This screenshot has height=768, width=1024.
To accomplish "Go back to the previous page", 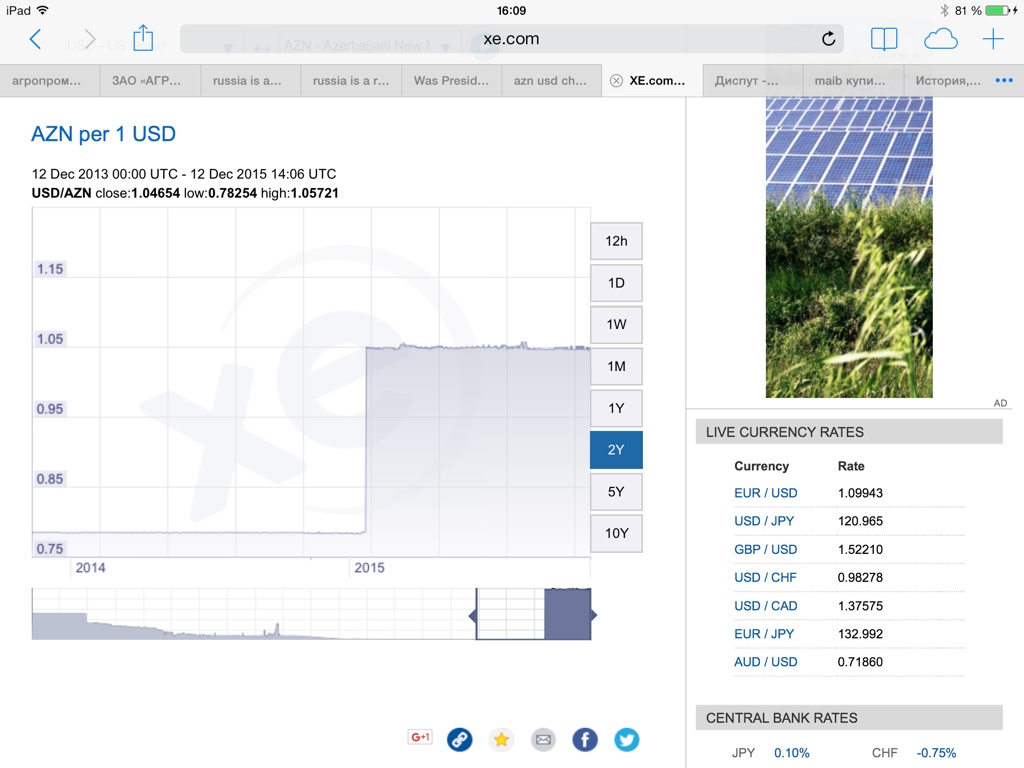I will point(36,39).
